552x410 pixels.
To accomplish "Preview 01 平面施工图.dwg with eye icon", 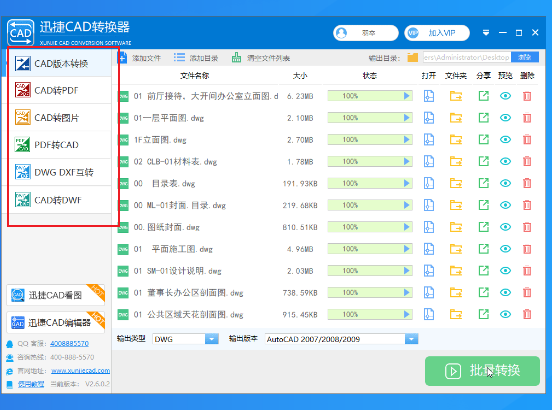I will coord(506,249).
